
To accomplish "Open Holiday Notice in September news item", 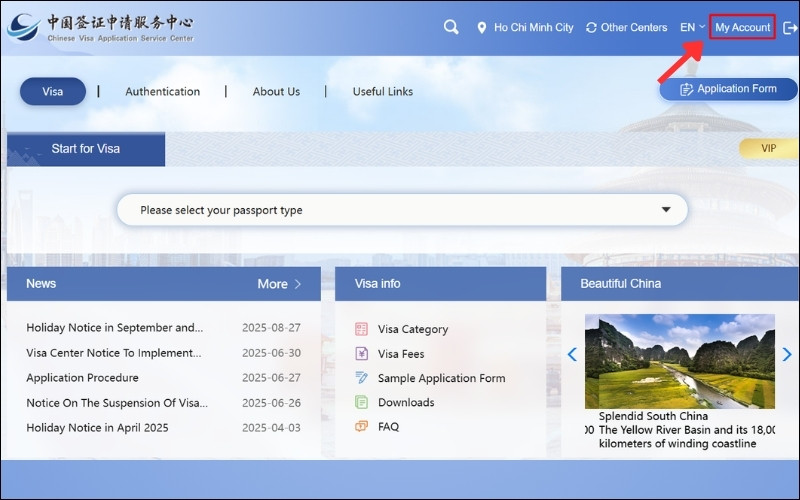I will (115, 328).
